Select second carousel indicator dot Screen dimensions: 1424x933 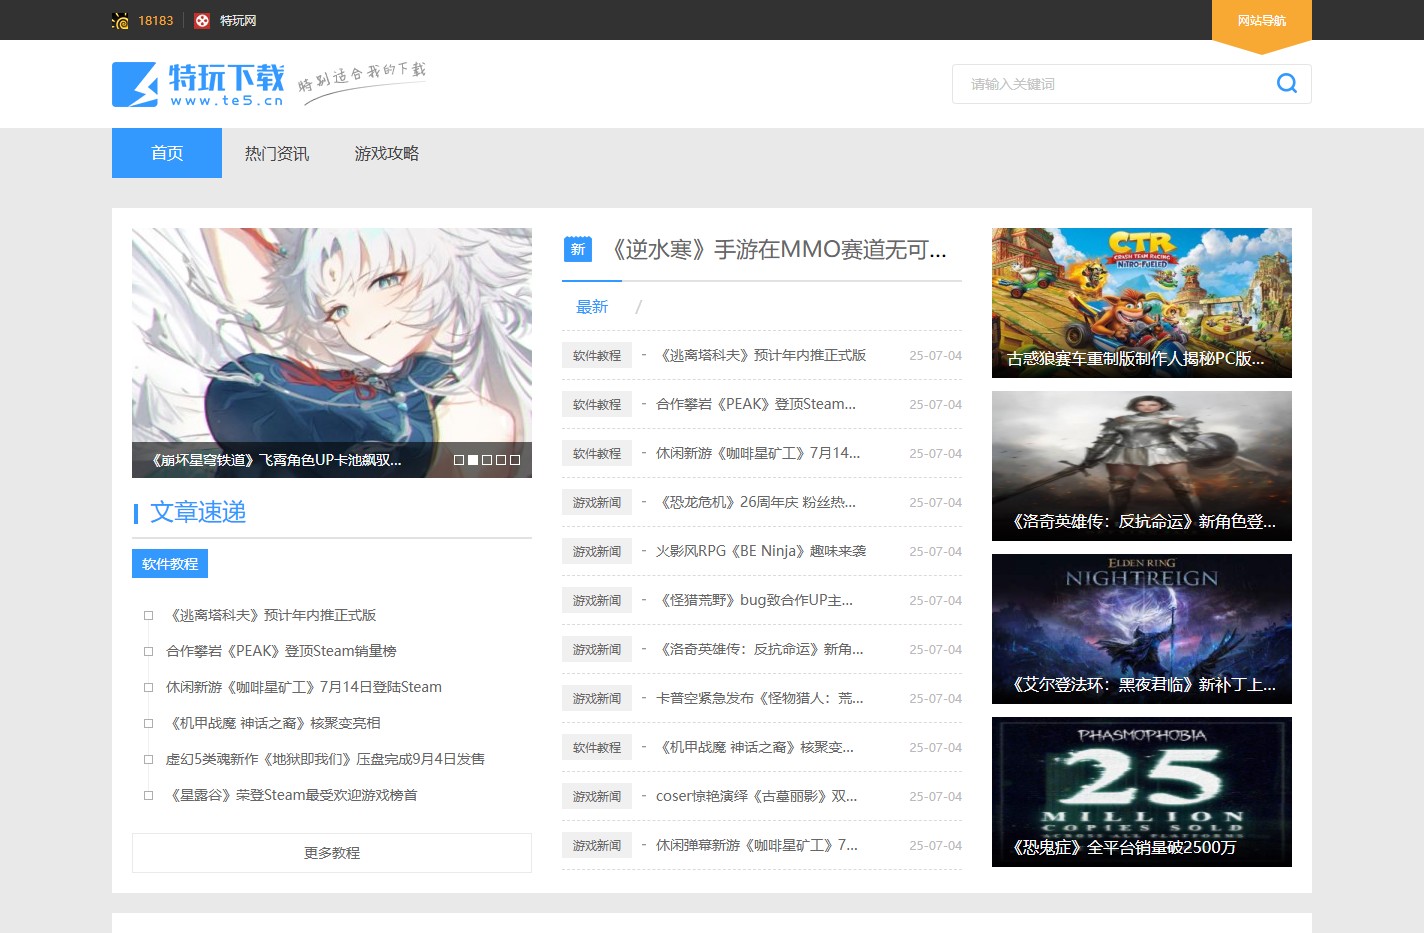pos(473,460)
